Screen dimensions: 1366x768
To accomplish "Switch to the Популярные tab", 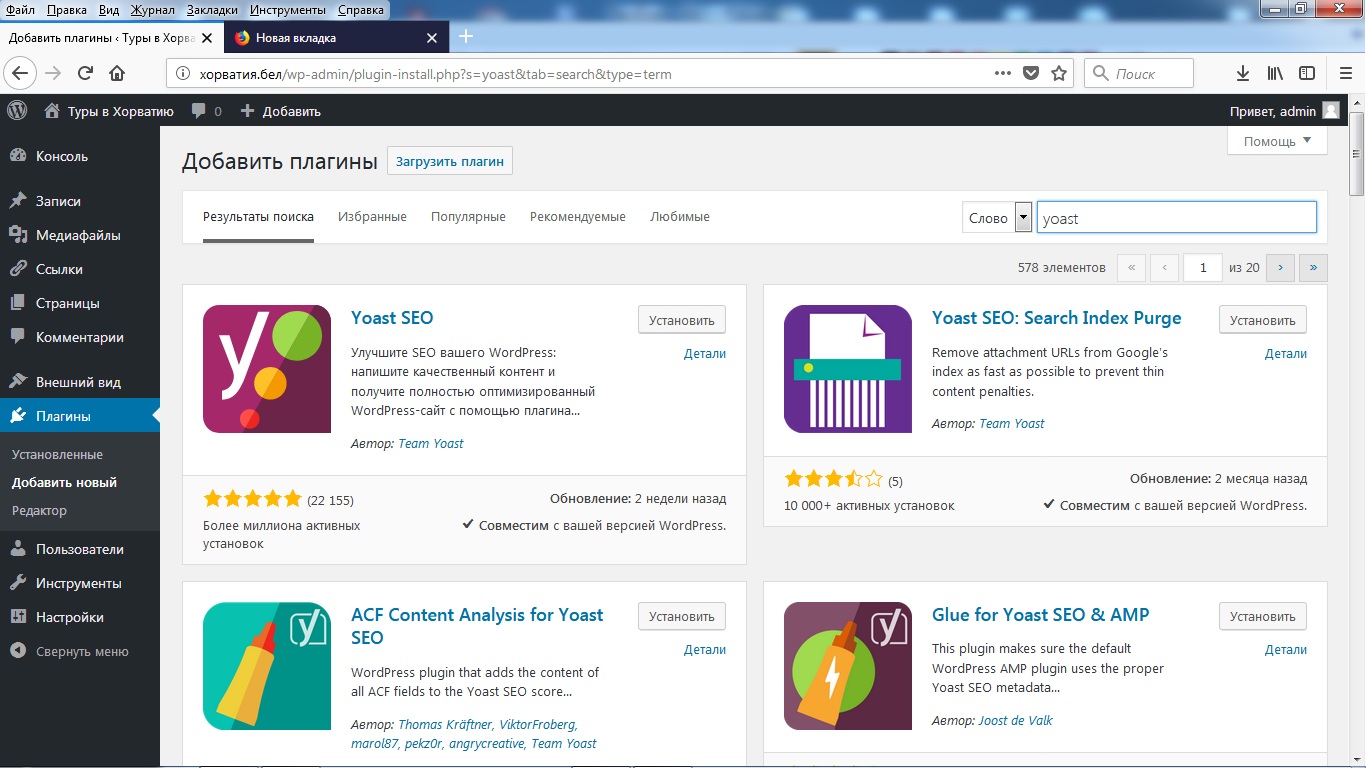I will point(468,216).
